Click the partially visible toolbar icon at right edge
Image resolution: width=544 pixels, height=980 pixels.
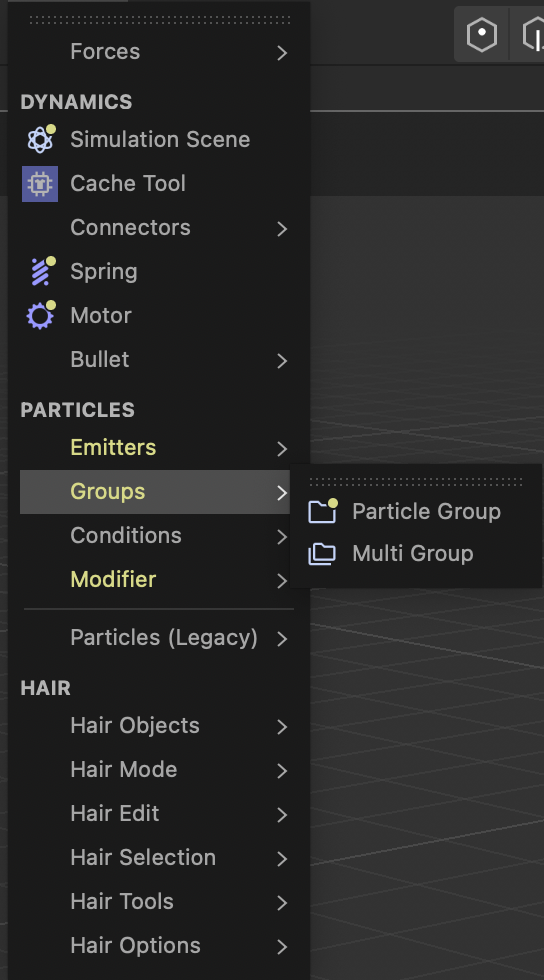(533, 34)
